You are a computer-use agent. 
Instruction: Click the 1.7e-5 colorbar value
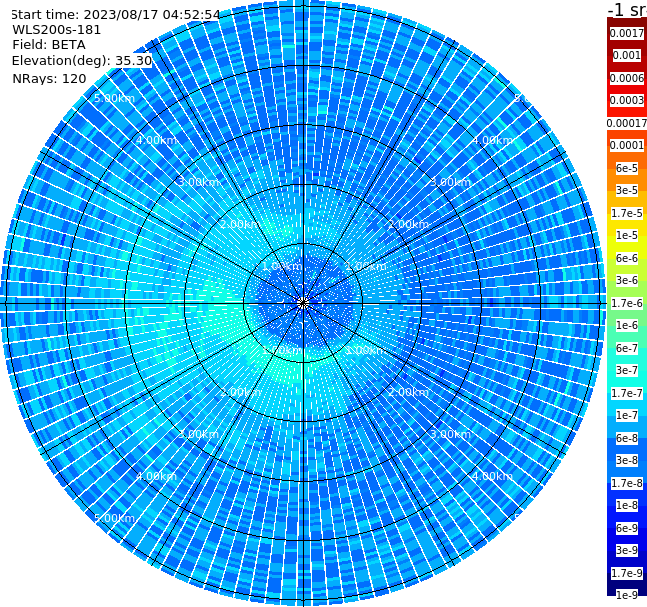(627, 213)
